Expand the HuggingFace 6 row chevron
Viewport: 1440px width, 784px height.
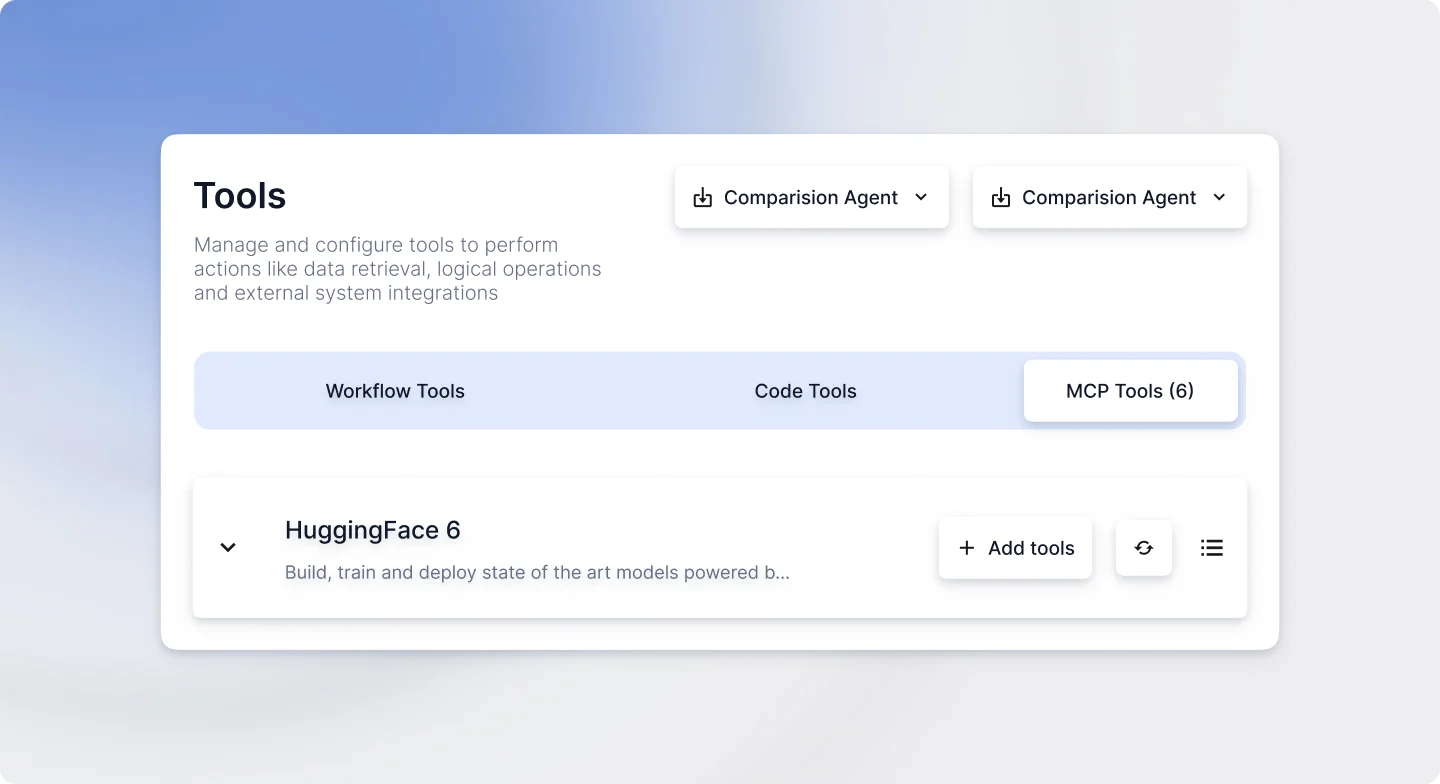228,547
